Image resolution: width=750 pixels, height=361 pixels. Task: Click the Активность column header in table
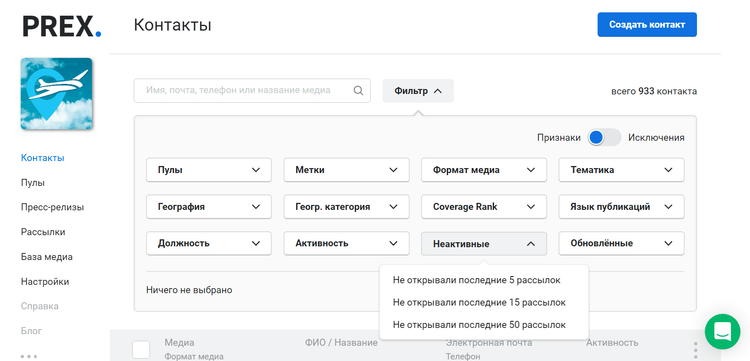coord(612,343)
